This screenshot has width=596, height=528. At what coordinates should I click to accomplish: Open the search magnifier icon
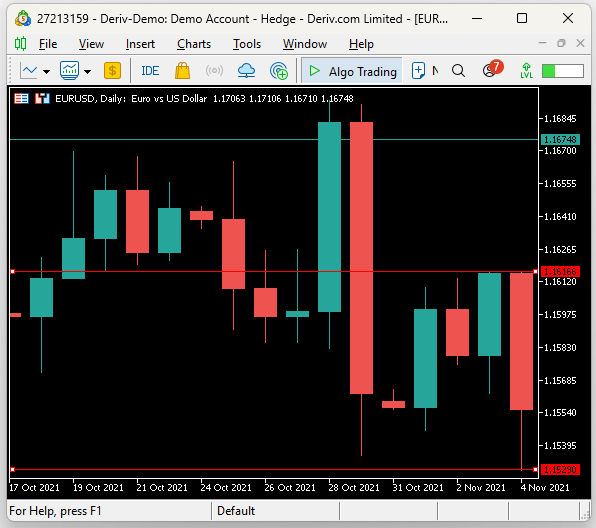click(x=458, y=71)
